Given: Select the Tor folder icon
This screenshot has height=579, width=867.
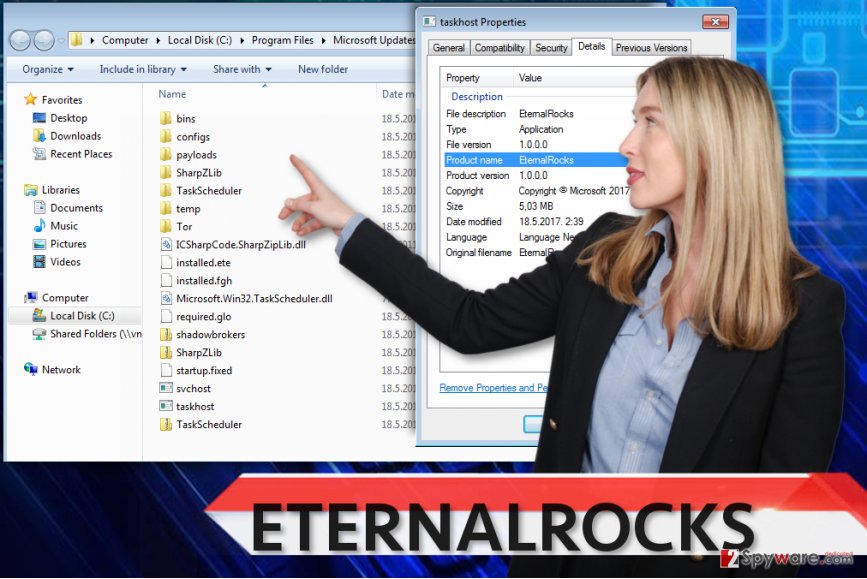Looking at the screenshot, I should (165, 226).
